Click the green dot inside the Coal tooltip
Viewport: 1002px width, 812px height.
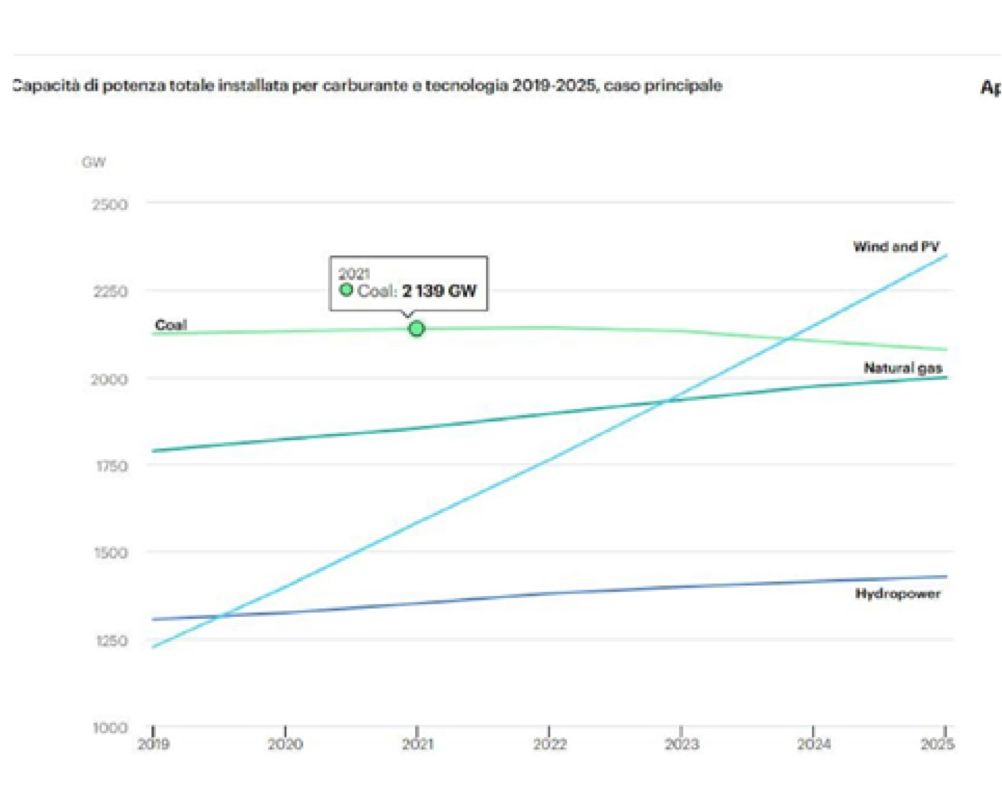click(346, 290)
